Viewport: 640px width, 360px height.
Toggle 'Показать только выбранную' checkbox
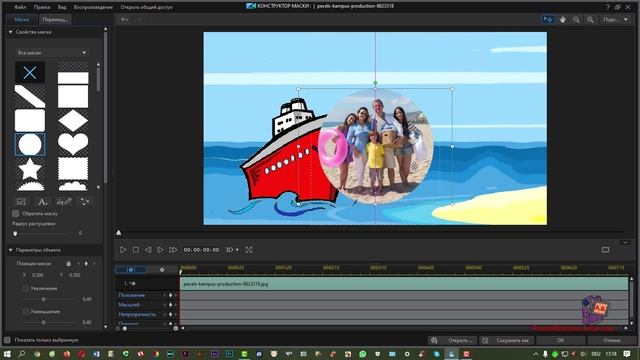tap(7, 340)
